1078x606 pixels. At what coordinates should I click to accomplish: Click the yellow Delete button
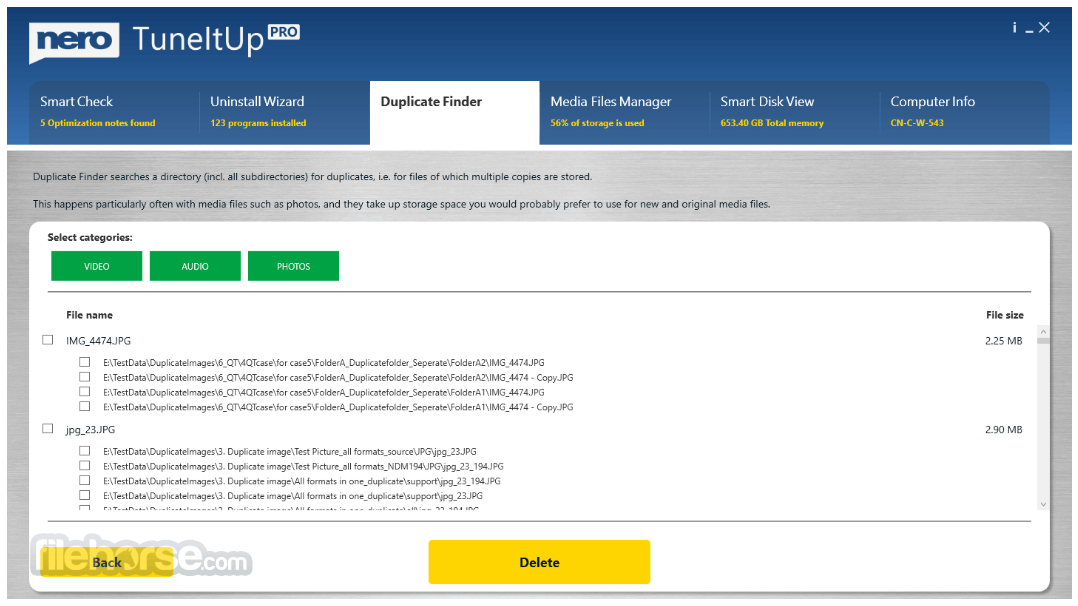(x=539, y=562)
